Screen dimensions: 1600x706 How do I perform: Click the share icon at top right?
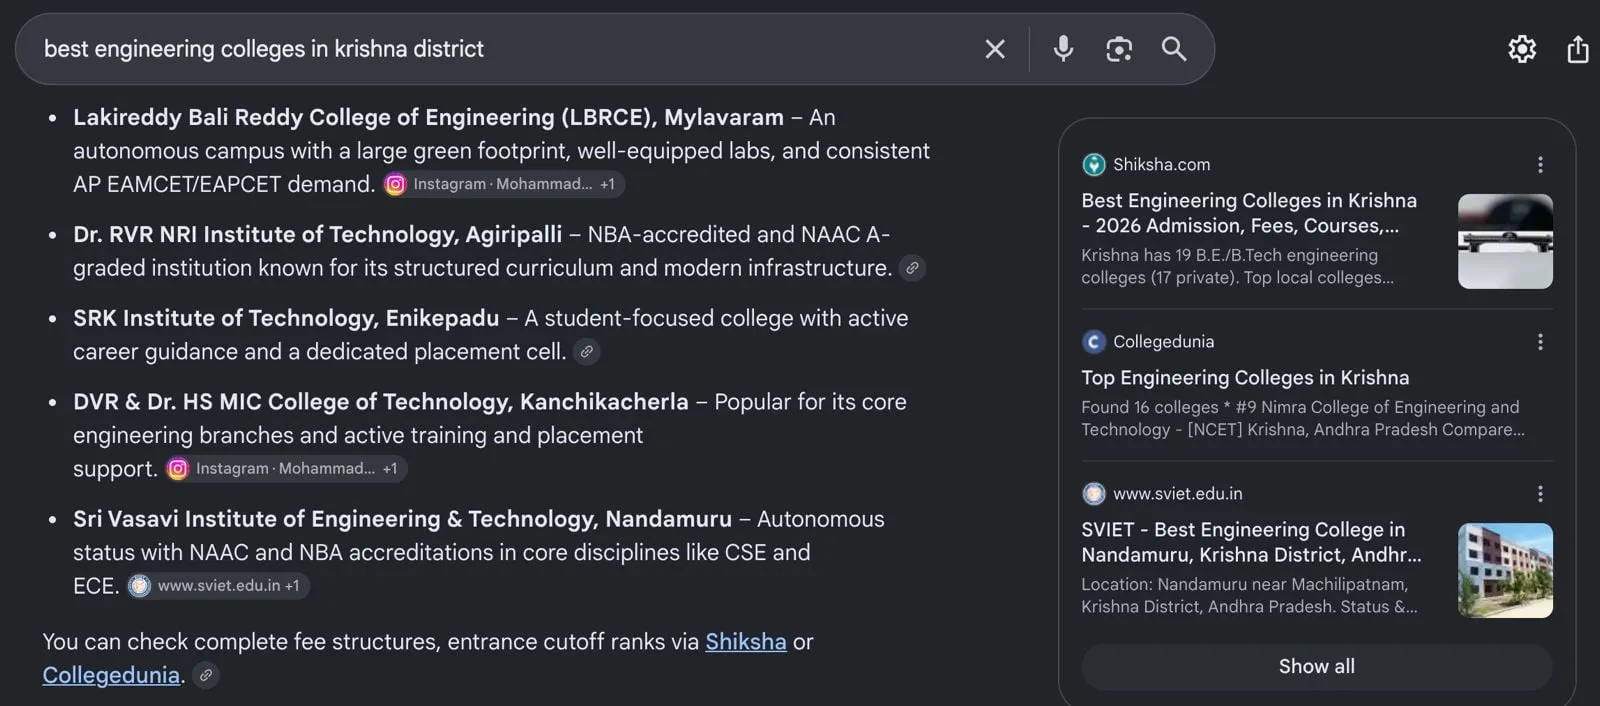[1578, 49]
